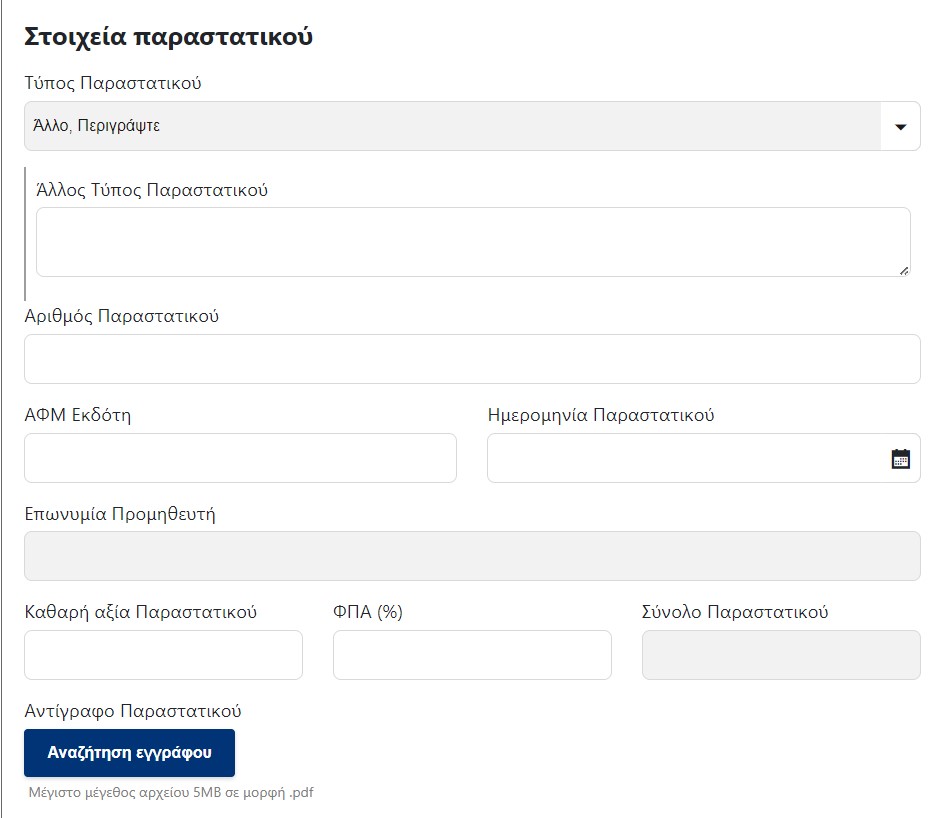
Task: Click the Αντίγραφο Παραστατικού label
Action: click(x=133, y=711)
